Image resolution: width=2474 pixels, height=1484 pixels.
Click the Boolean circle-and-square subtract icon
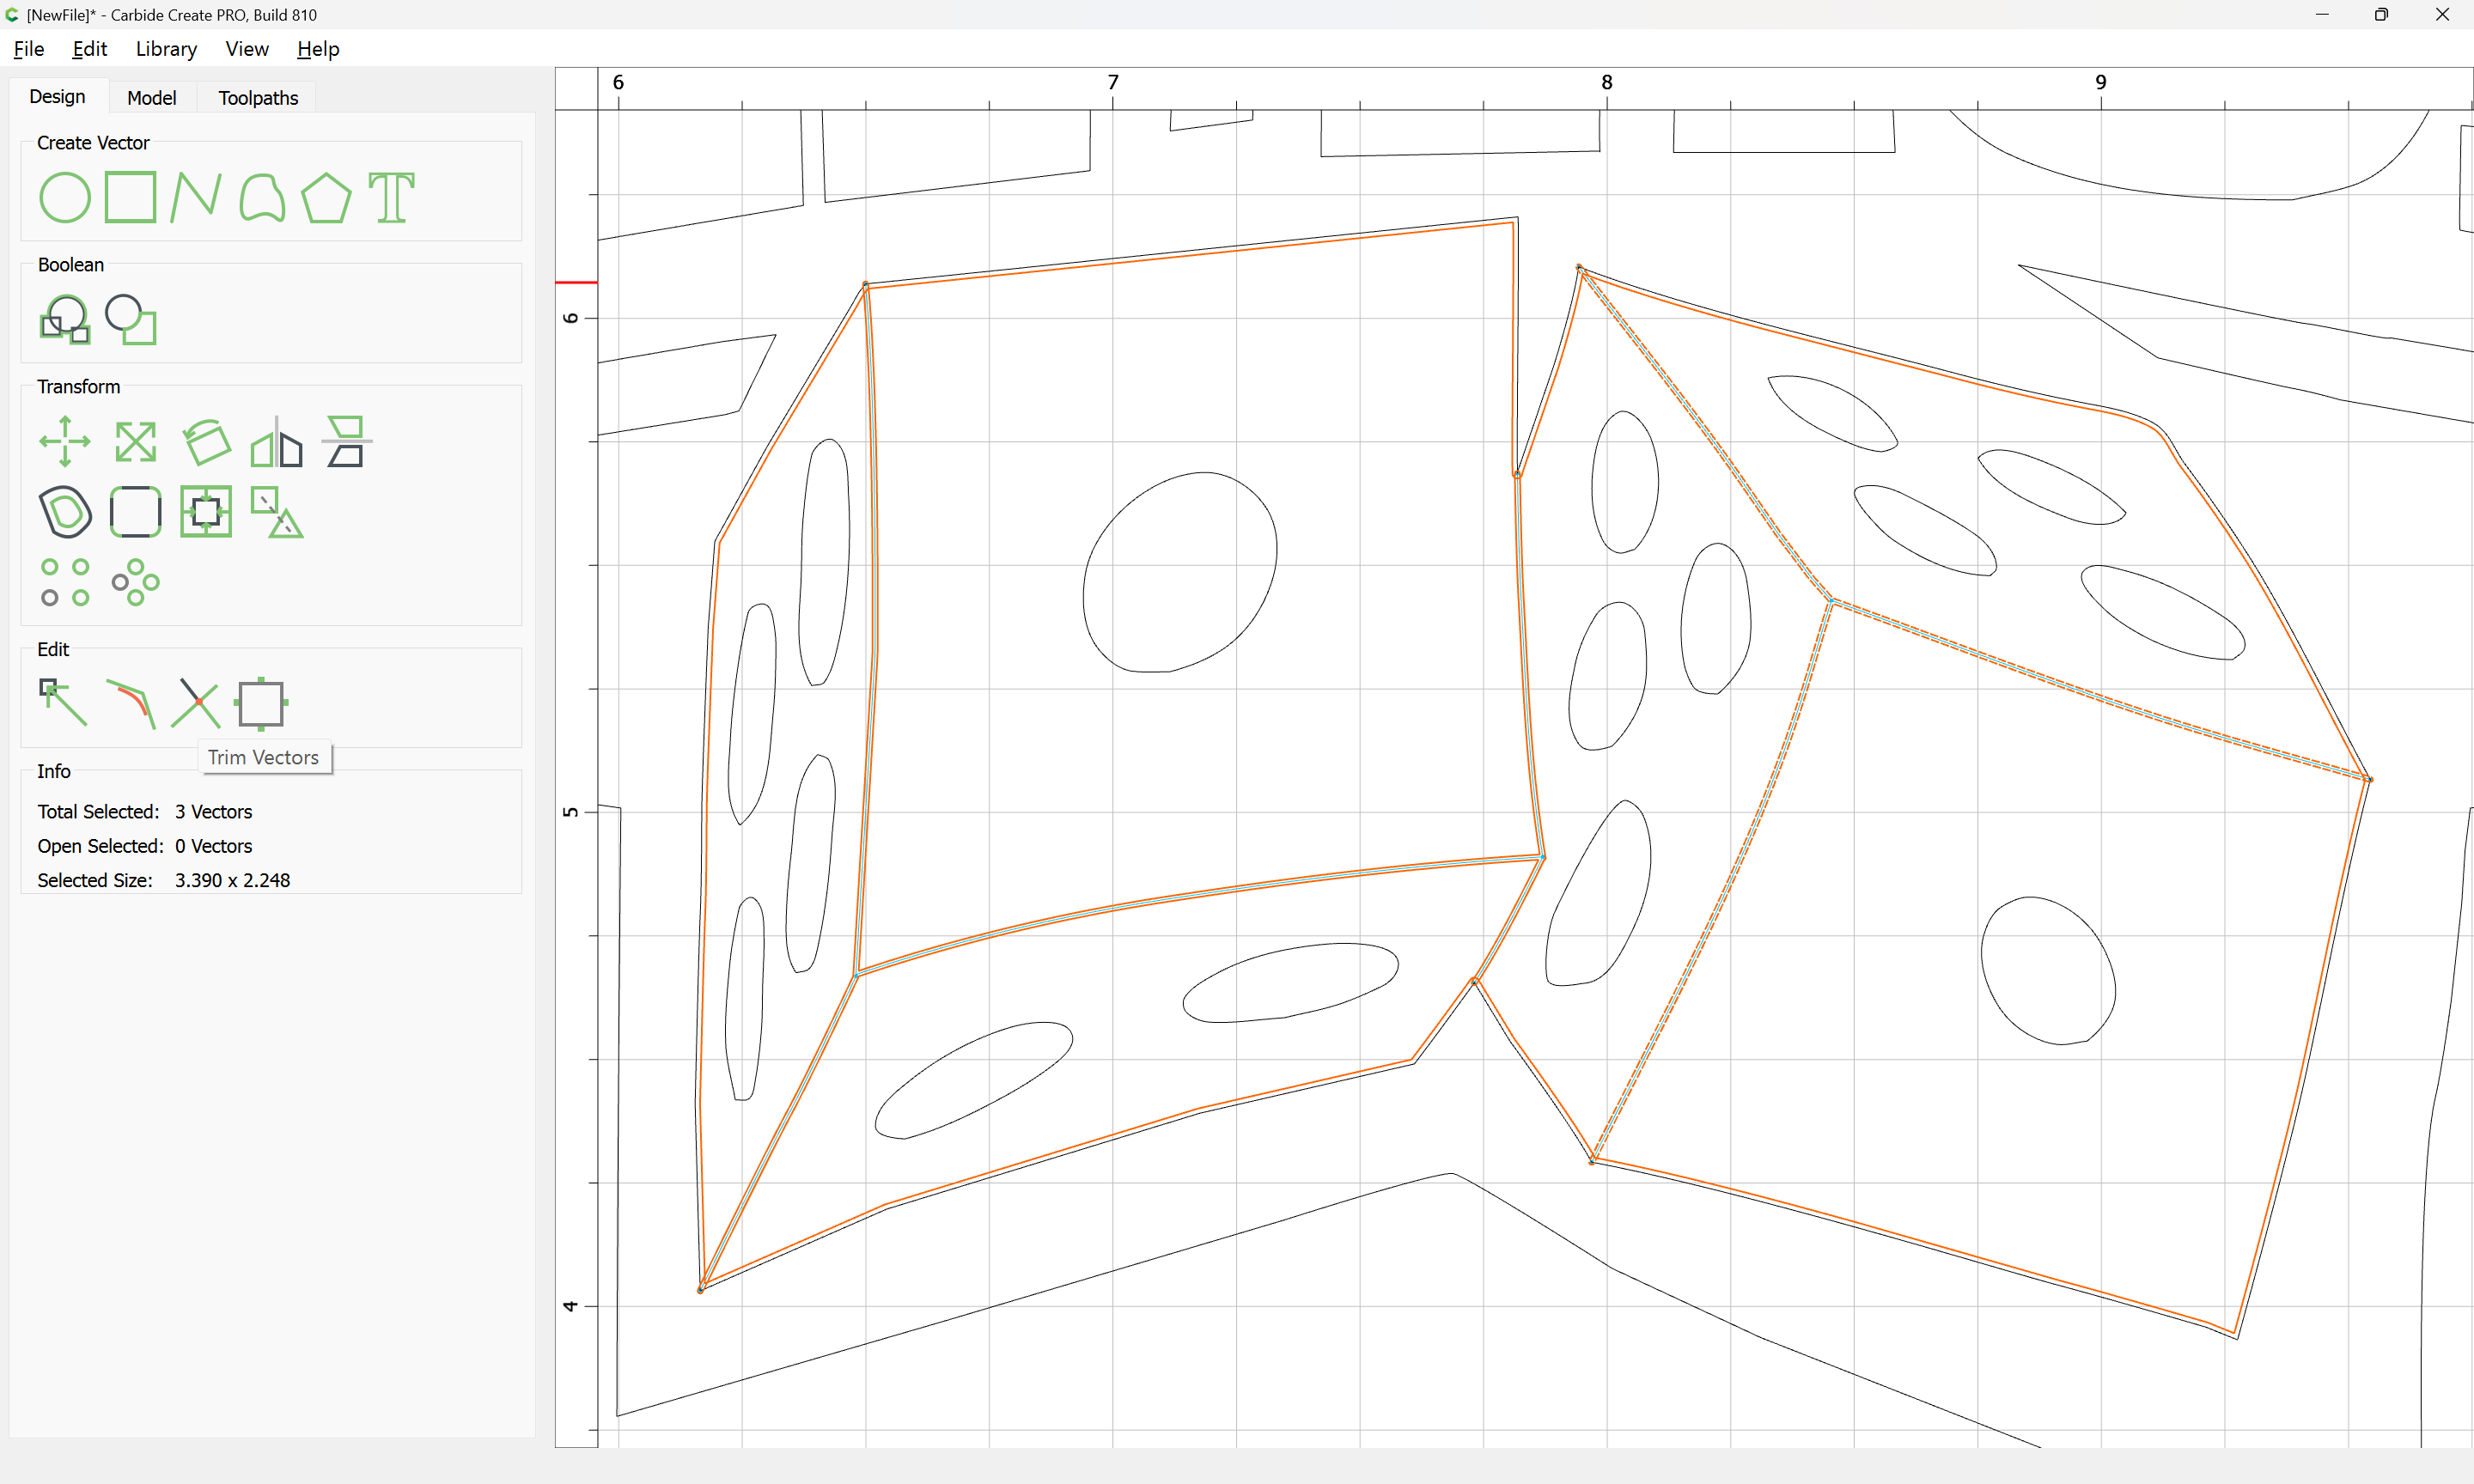tap(131, 319)
